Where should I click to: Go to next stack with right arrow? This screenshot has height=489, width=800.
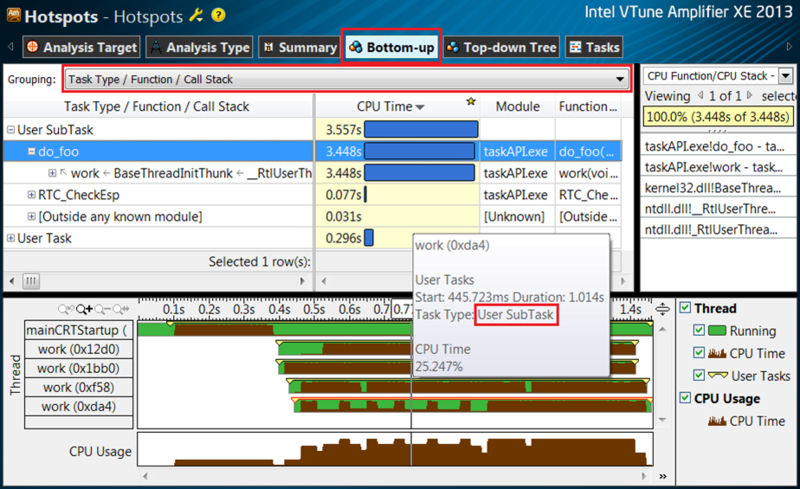749,95
